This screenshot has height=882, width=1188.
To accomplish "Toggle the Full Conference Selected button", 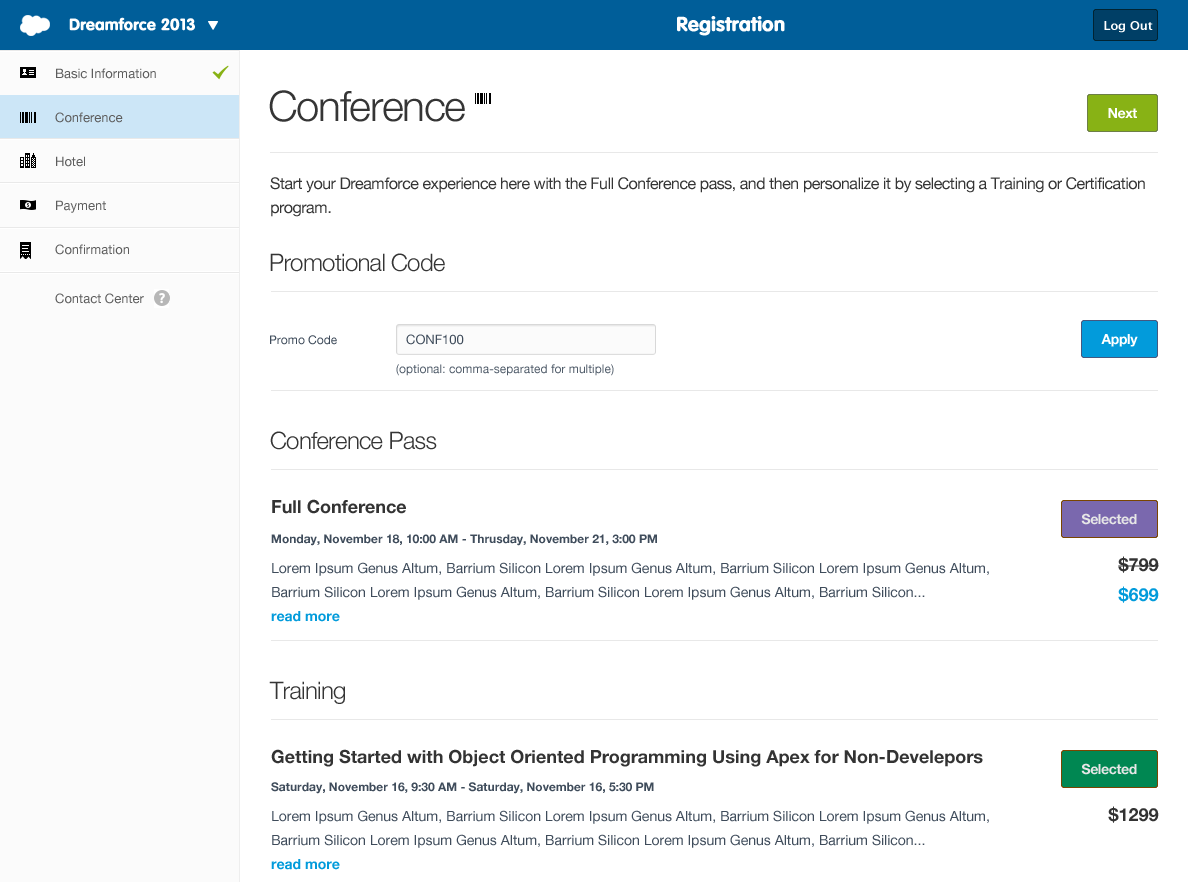I will tap(1109, 519).
